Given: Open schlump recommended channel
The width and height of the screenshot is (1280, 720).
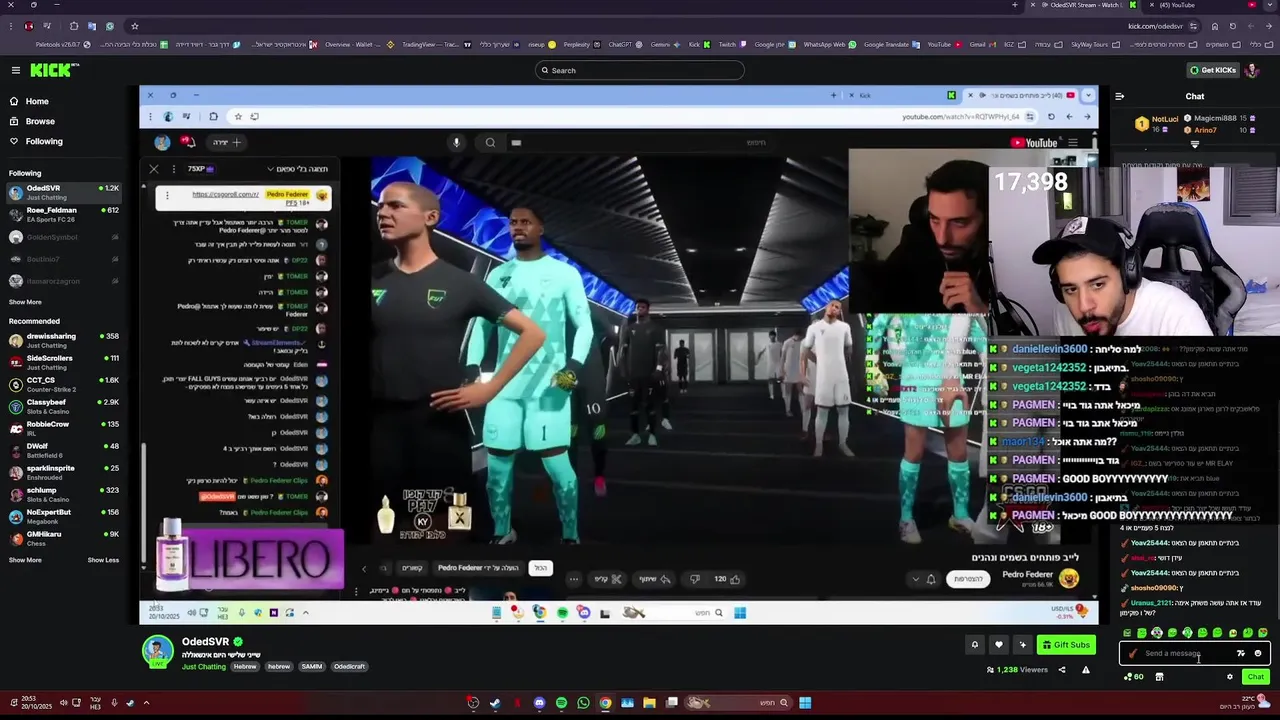Looking at the screenshot, I should (x=64, y=494).
